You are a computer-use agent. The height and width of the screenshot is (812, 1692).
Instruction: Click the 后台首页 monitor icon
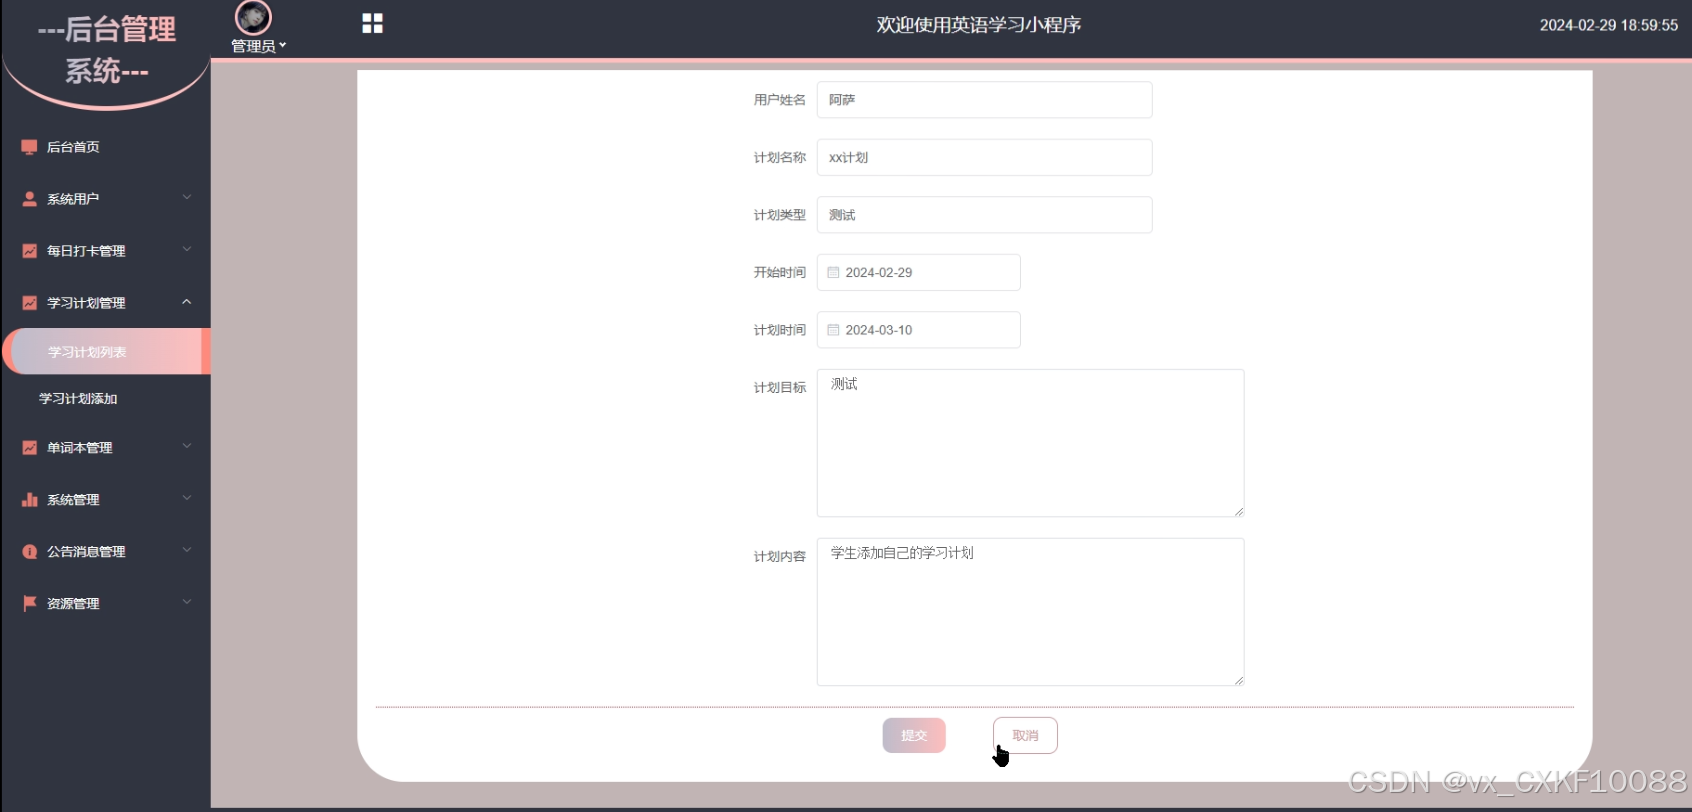pyautogui.click(x=29, y=147)
